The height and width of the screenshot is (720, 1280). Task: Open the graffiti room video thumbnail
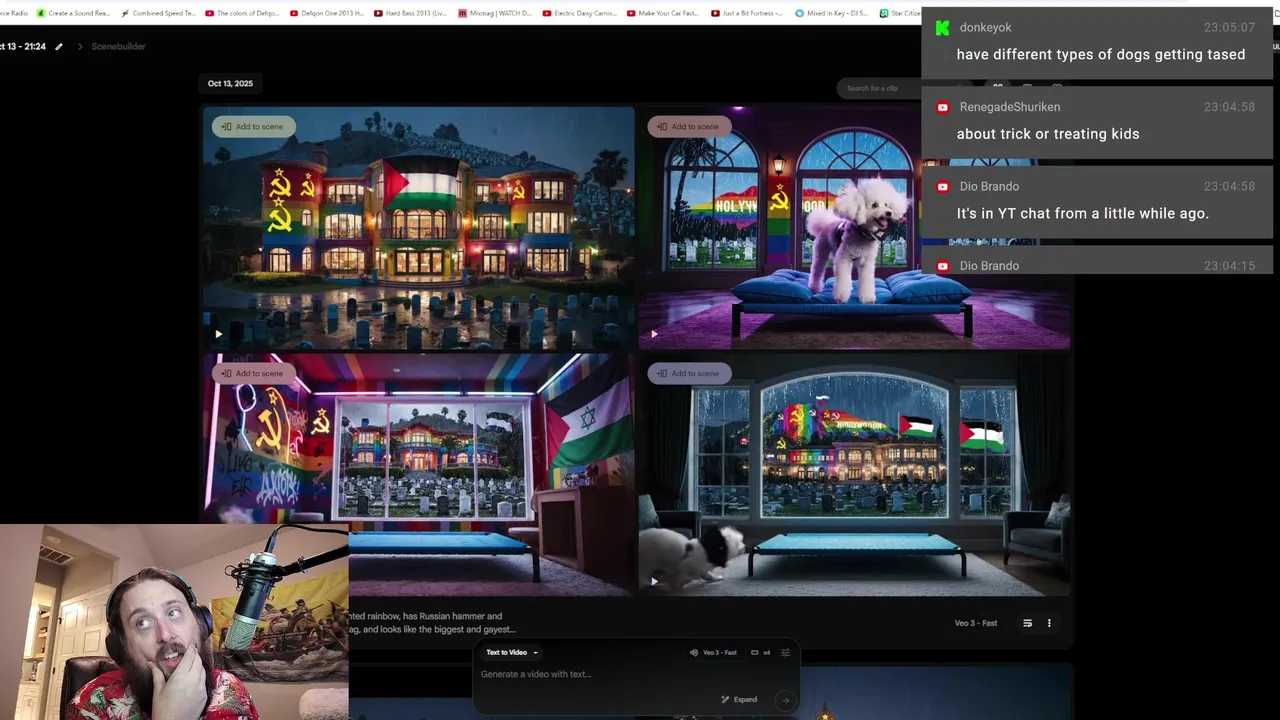(418, 474)
